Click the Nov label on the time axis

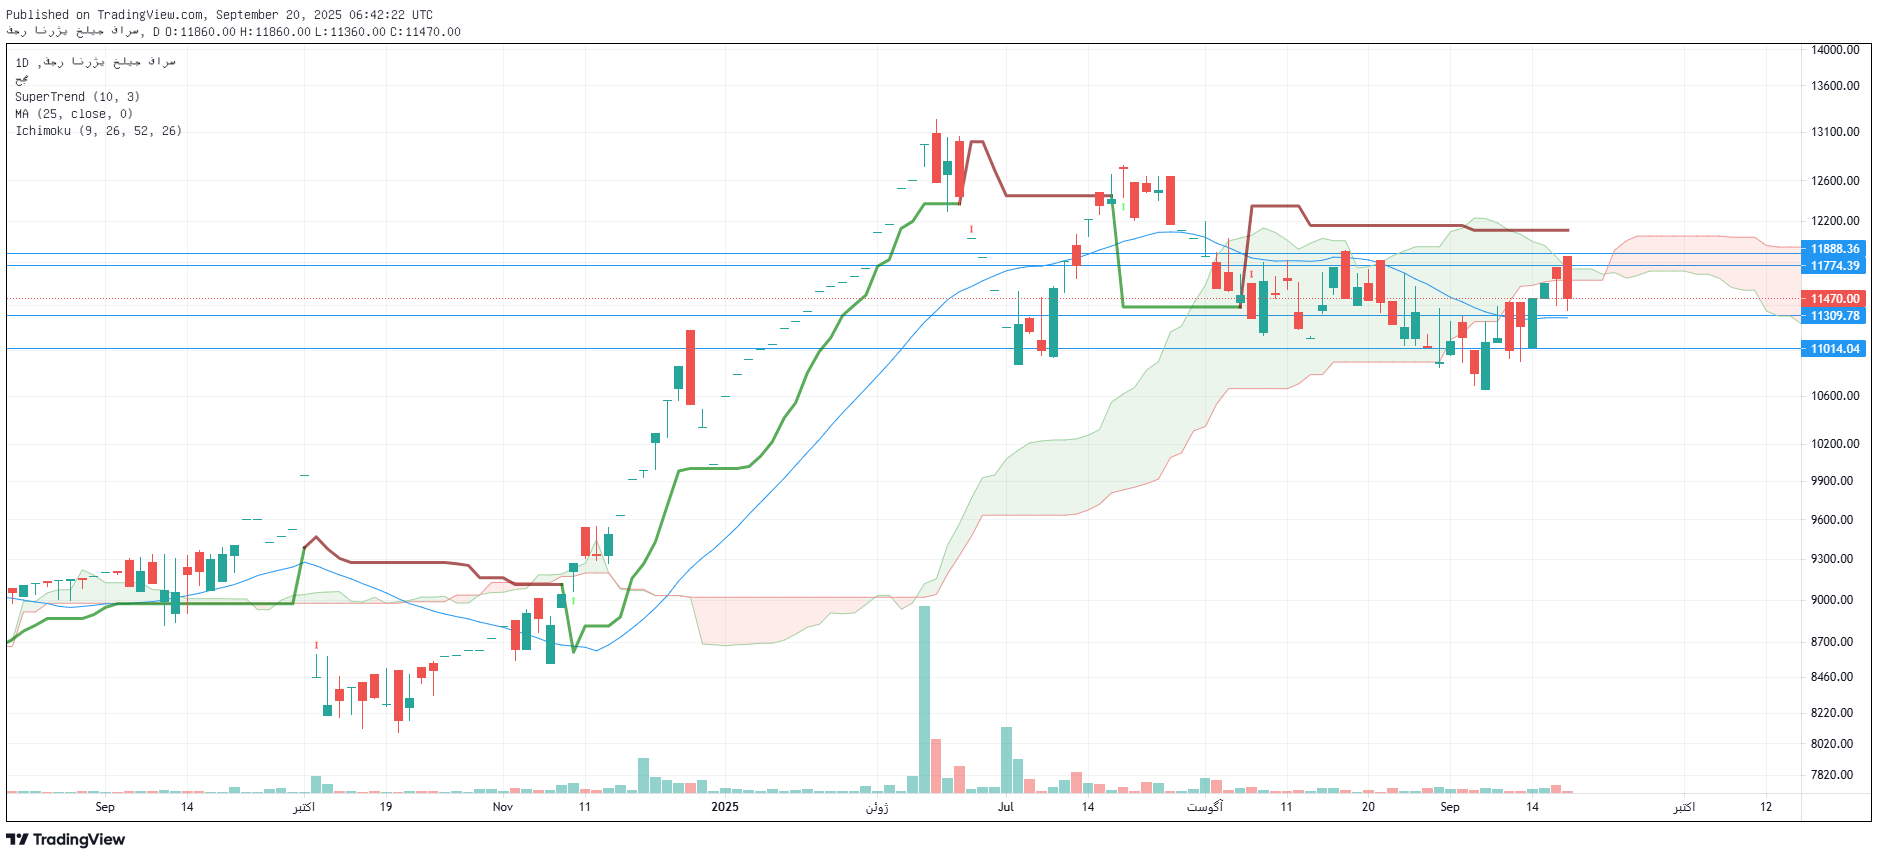[x=503, y=807]
